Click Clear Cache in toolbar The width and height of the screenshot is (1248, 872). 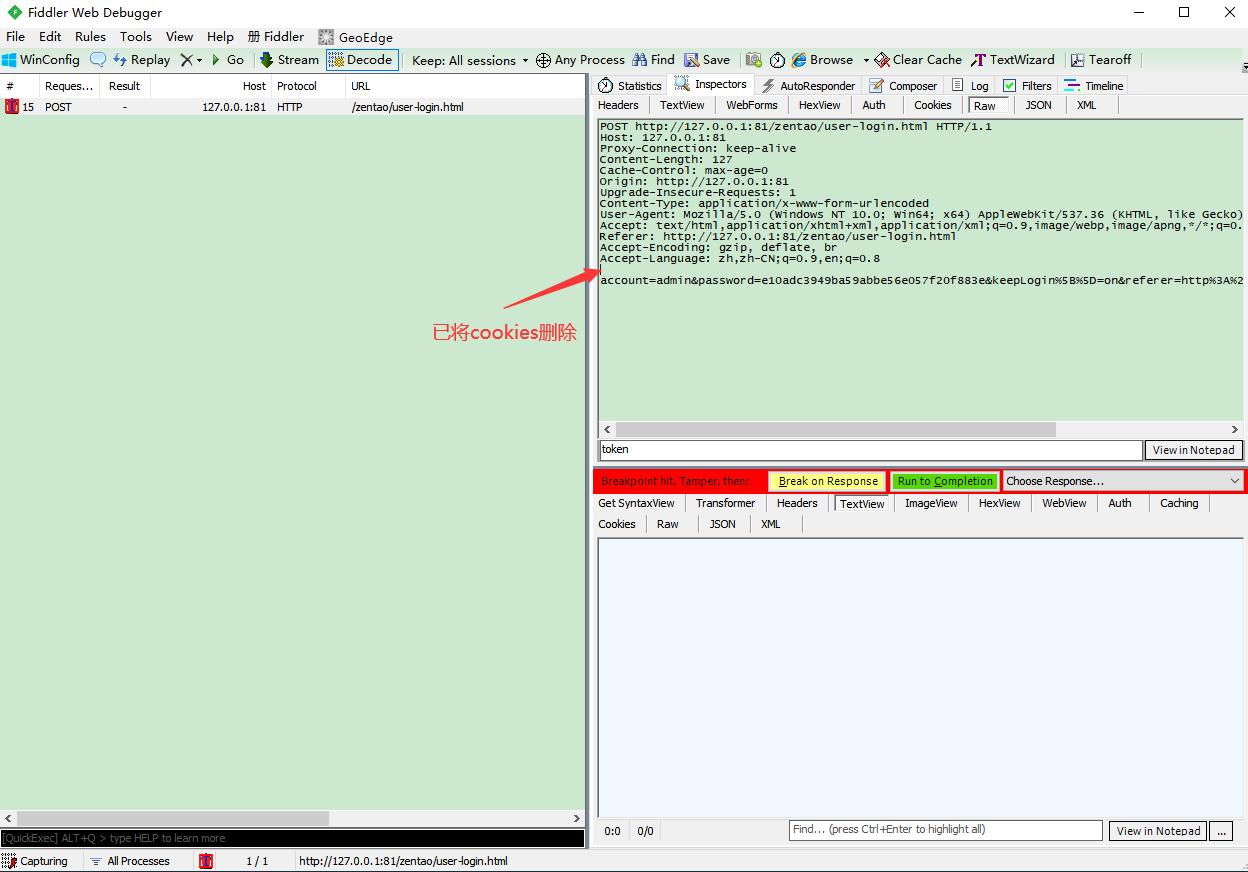pos(918,60)
